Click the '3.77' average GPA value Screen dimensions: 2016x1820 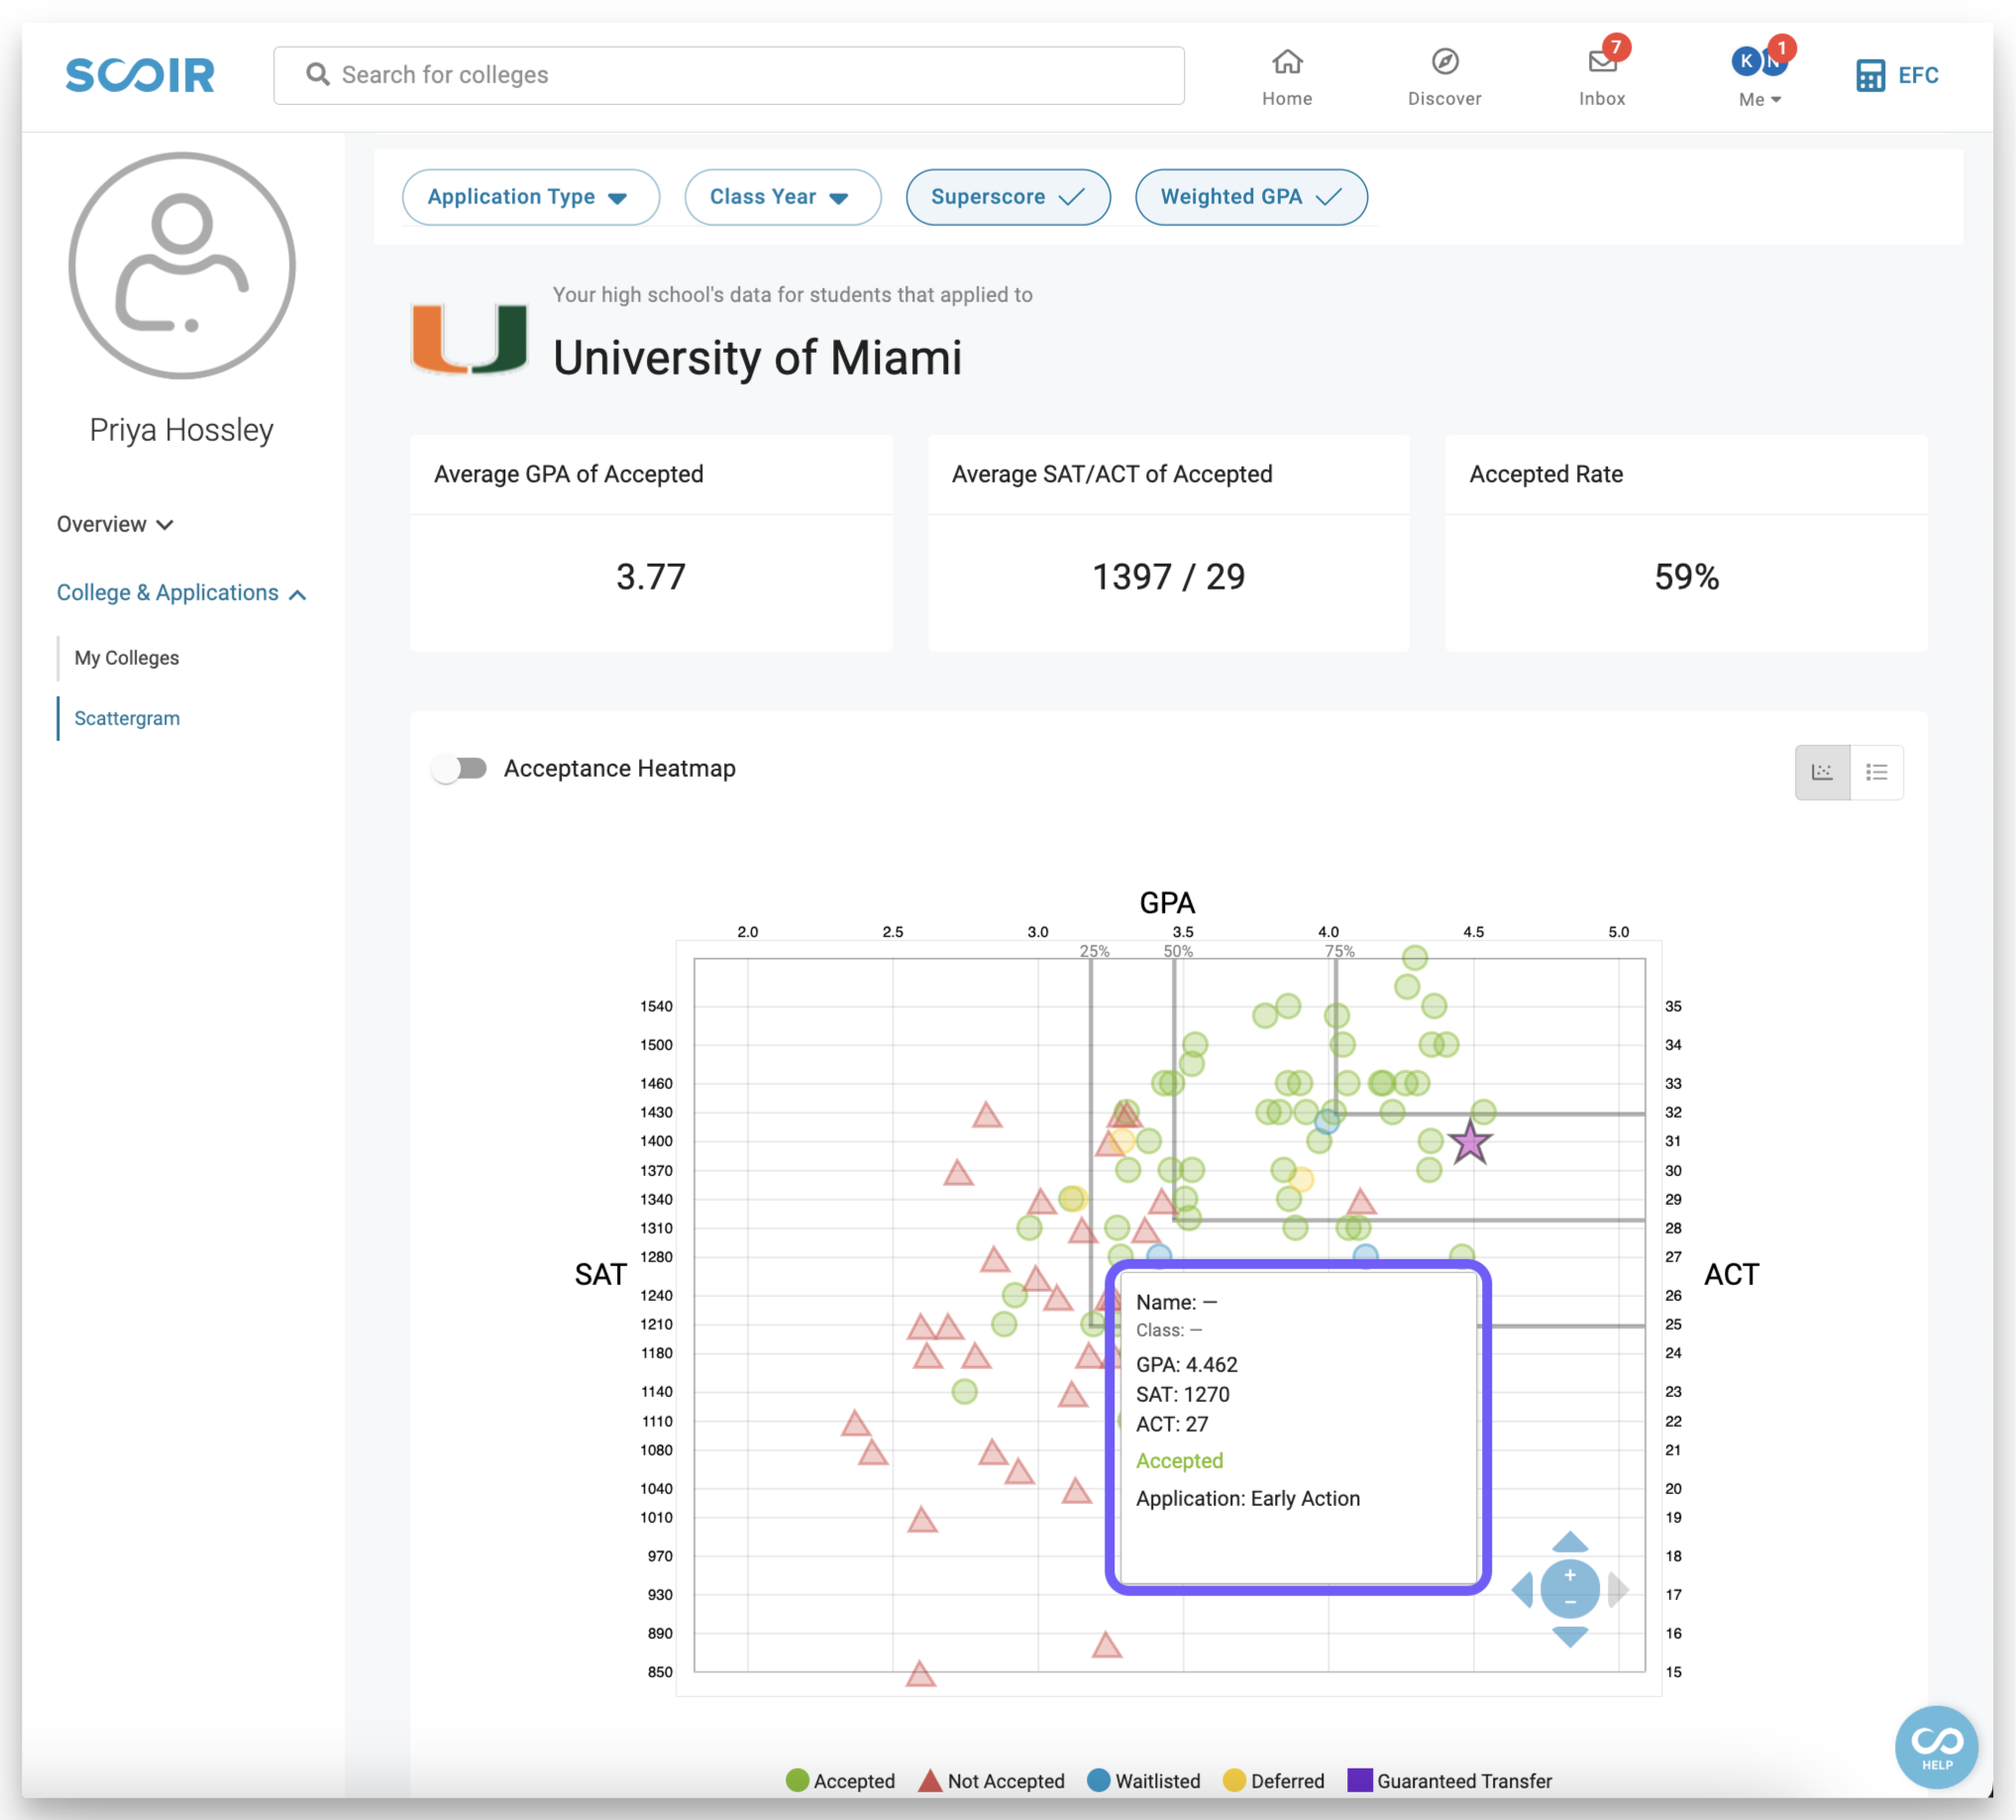pyautogui.click(x=651, y=577)
